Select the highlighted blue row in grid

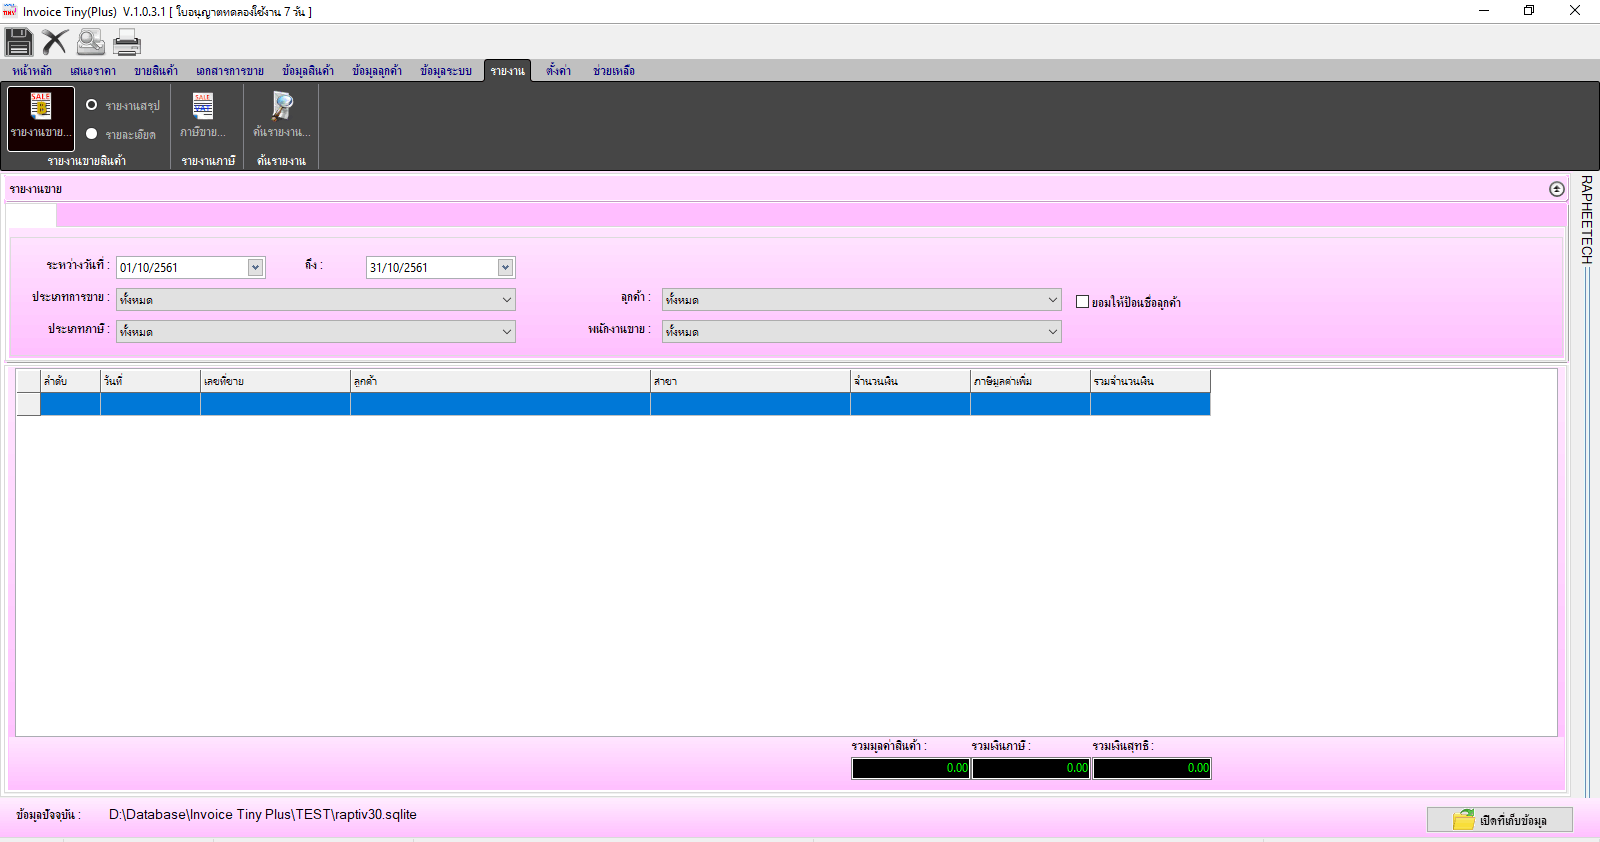[613, 404]
